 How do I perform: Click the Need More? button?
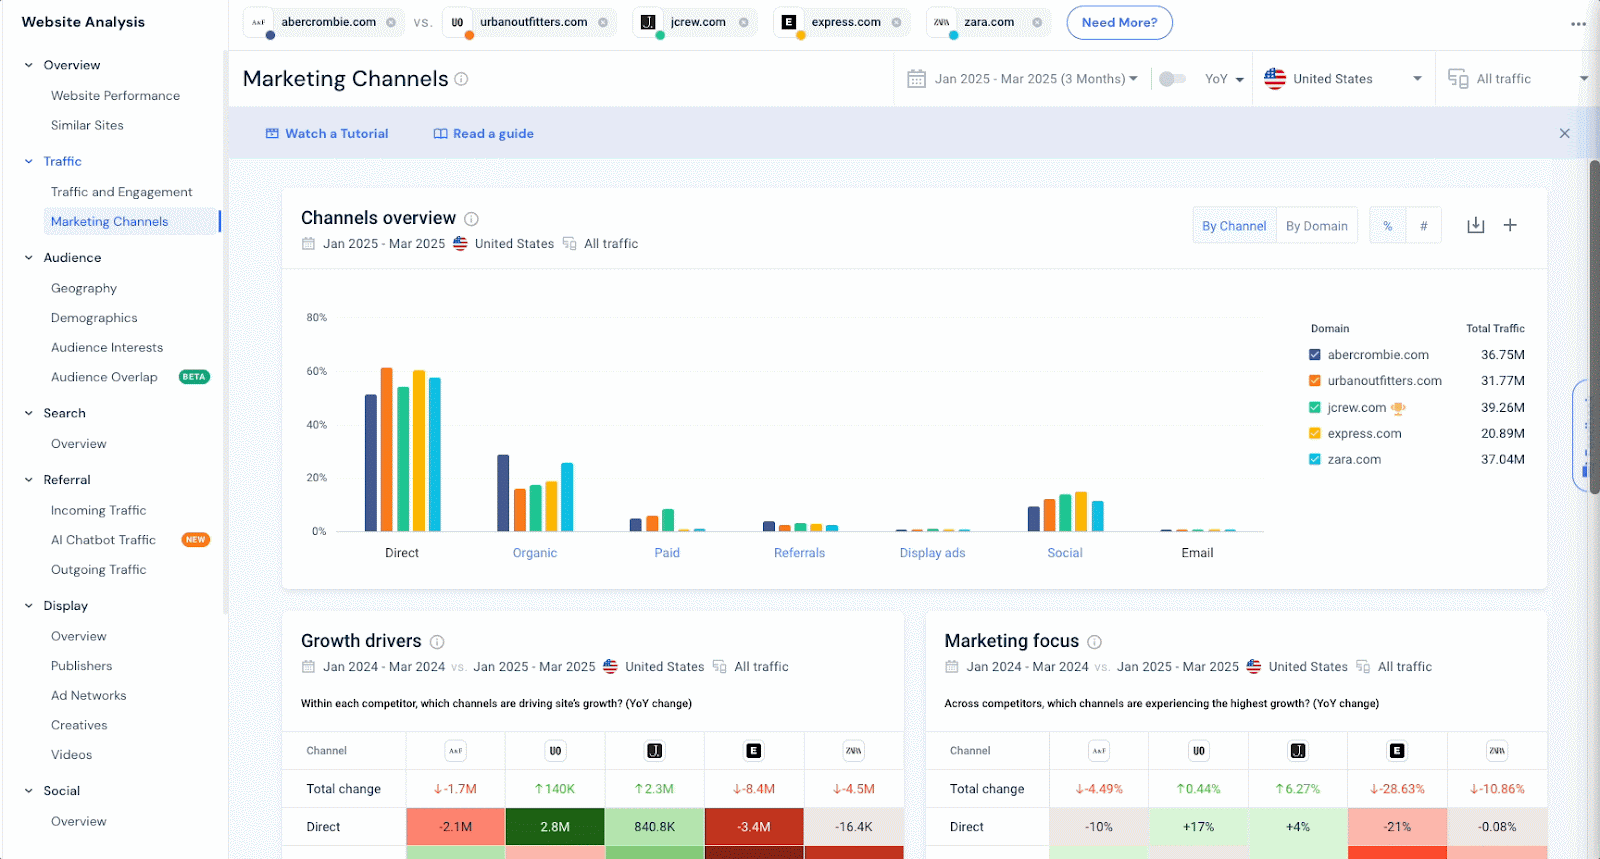pos(1119,22)
